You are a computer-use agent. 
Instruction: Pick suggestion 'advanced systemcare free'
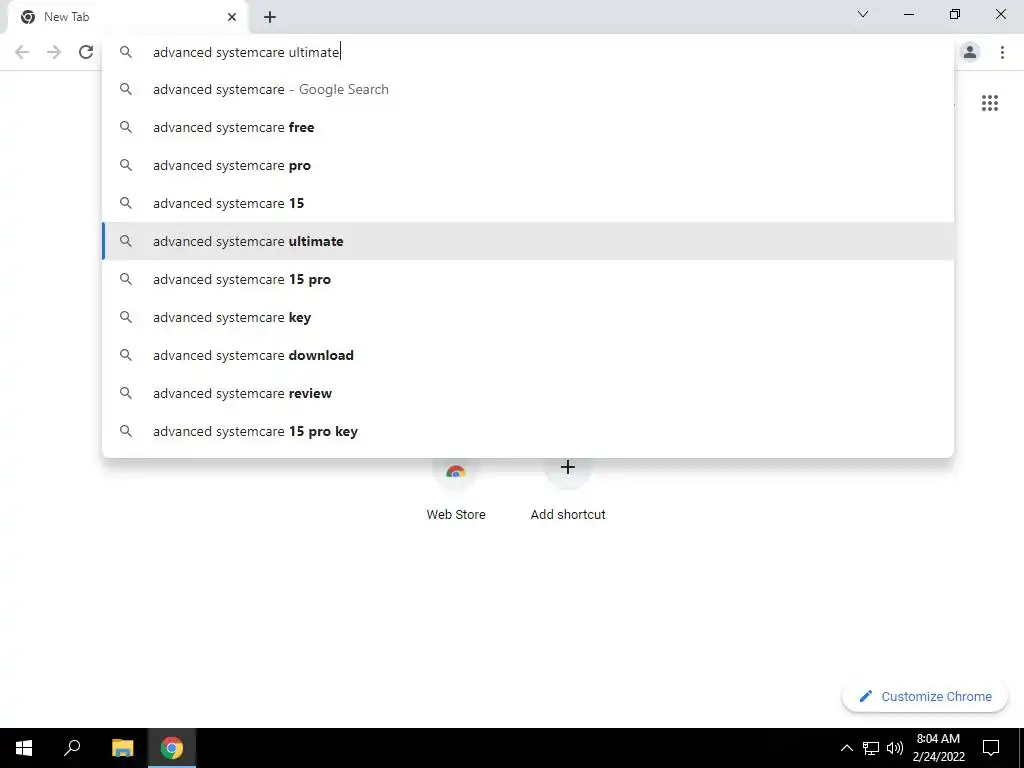528,127
